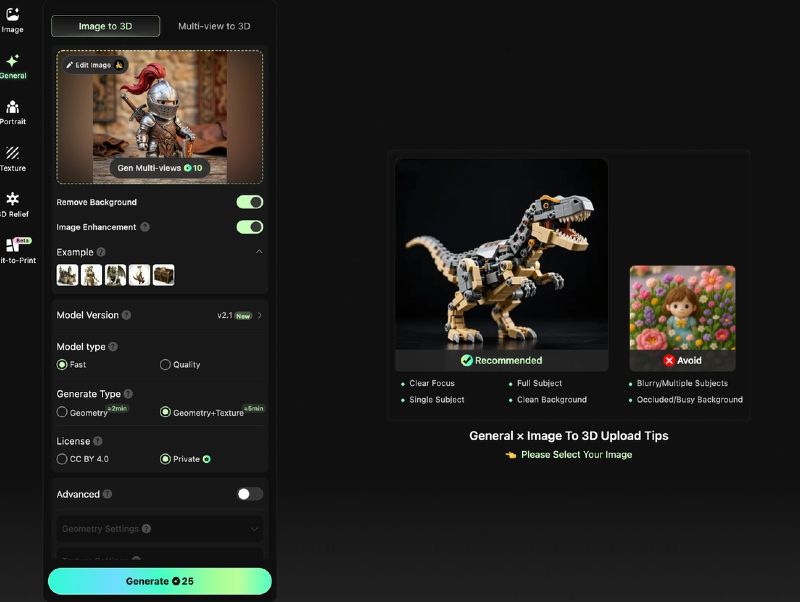Enable the Advanced settings switch
Image resolution: width=800 pixels, height=602 pixels.
click(x=250, y=494)
